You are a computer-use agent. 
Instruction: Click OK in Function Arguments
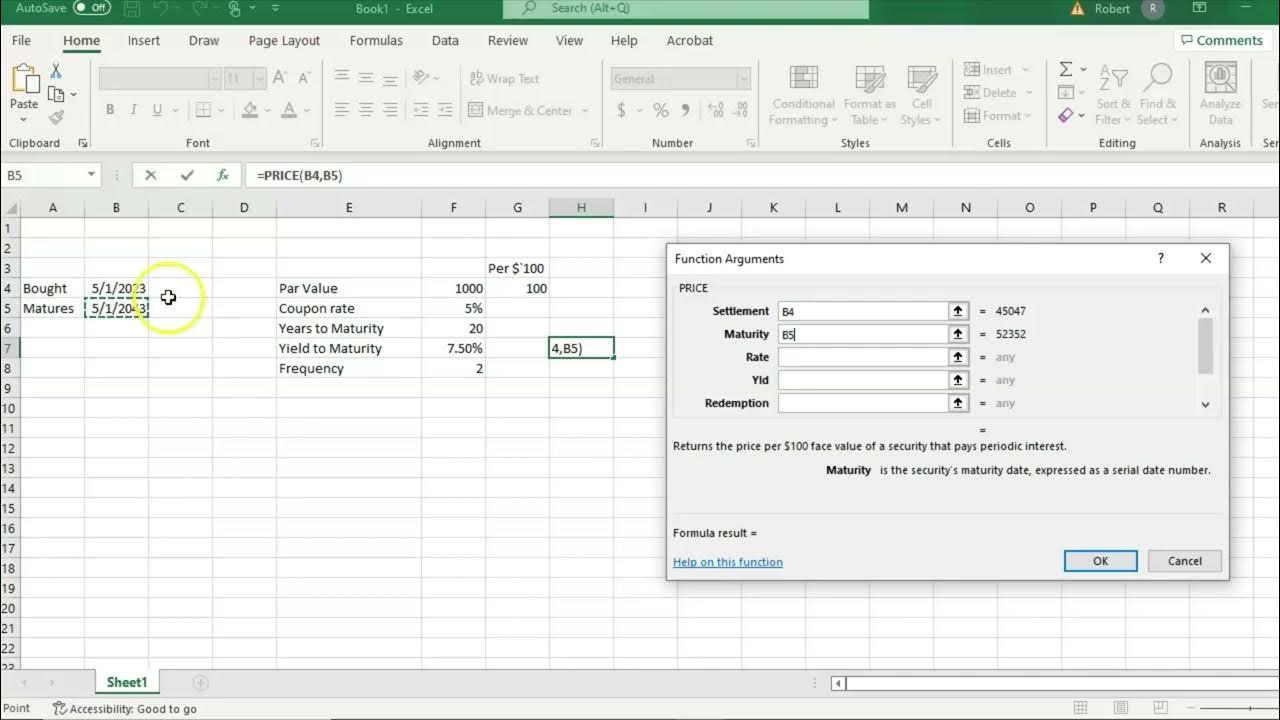pos(1100,561)
